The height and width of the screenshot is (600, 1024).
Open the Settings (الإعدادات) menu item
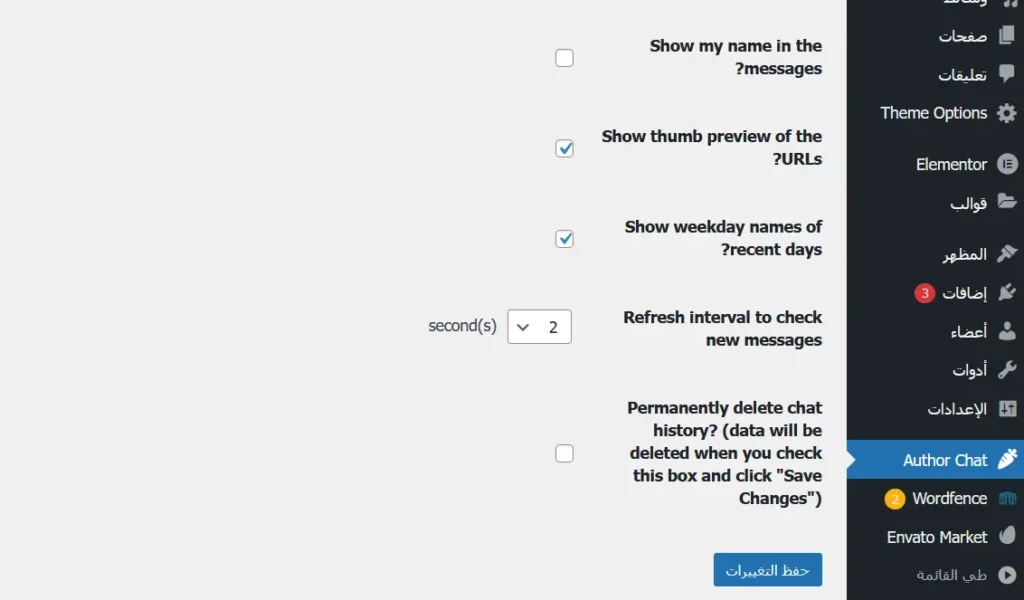pos(956,409)
